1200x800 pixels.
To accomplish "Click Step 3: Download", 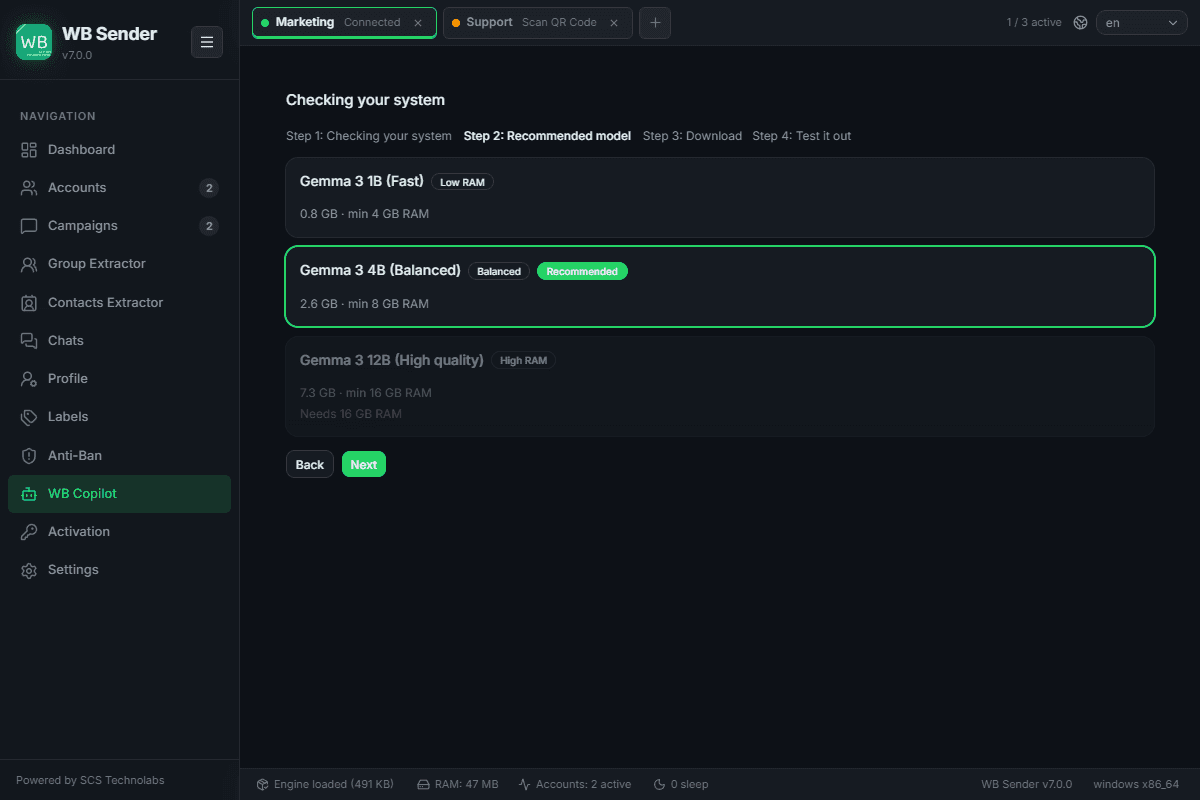I will [692, 136].
